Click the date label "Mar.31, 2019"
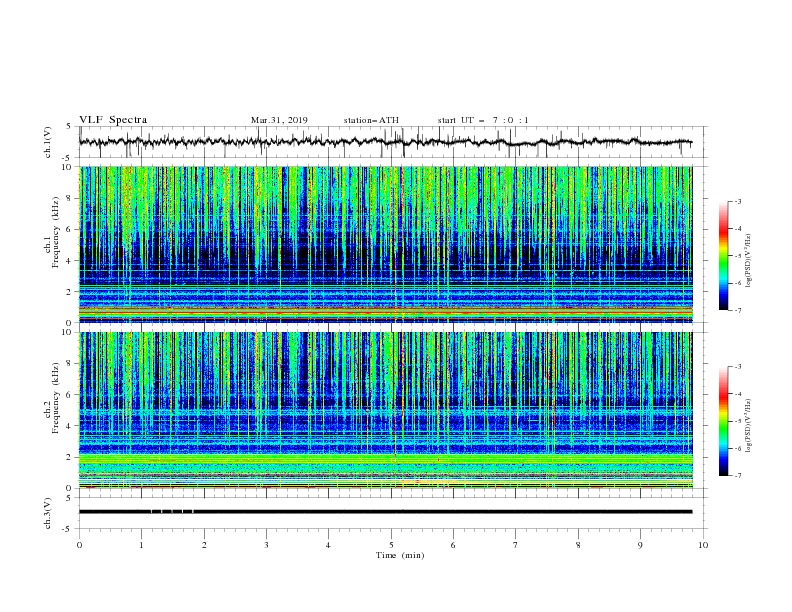Viewport: 792px width, 612px height. pyautogui.click(x=279, y=120)
